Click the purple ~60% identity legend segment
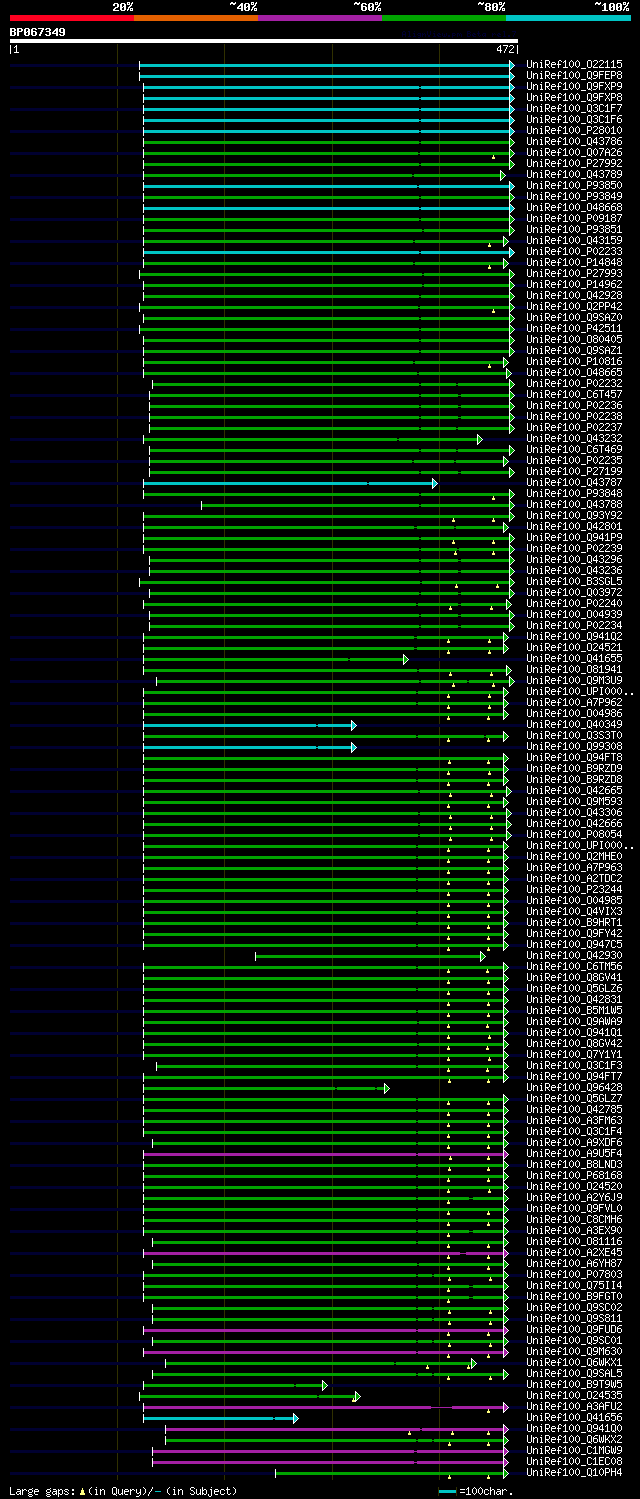 tap(320, 18)
